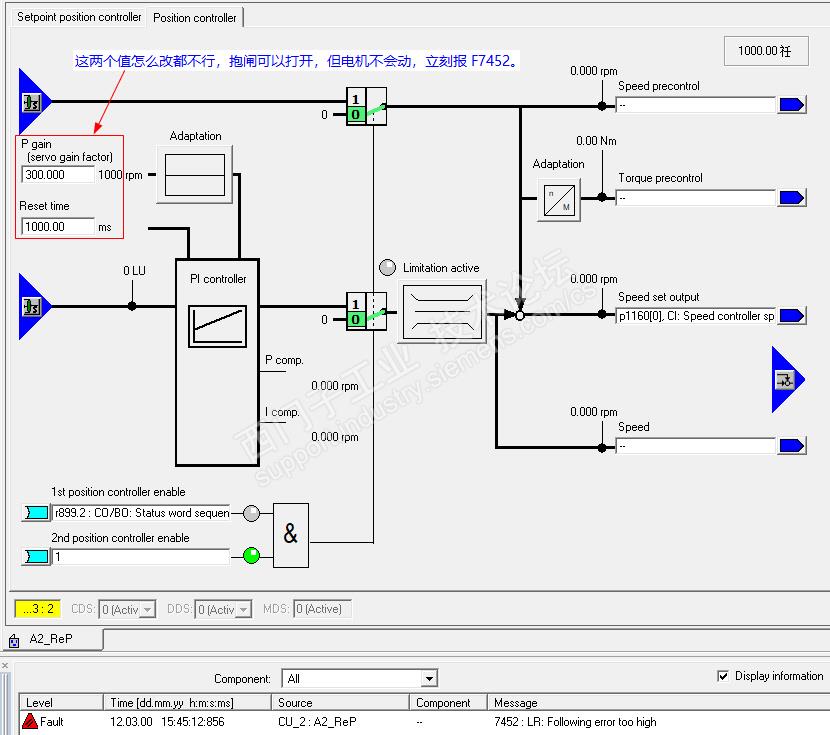
Task: Click the Speed precontrol interconnection field
Action: coord(695,105)
